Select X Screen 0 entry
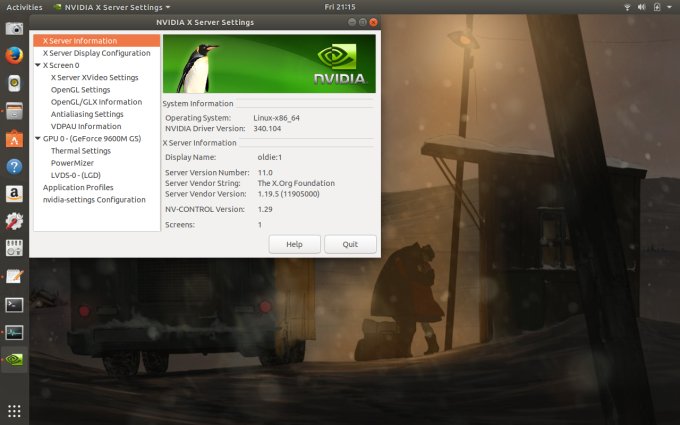The height and width of the screenshot is (425, 680). coord(61,65)
